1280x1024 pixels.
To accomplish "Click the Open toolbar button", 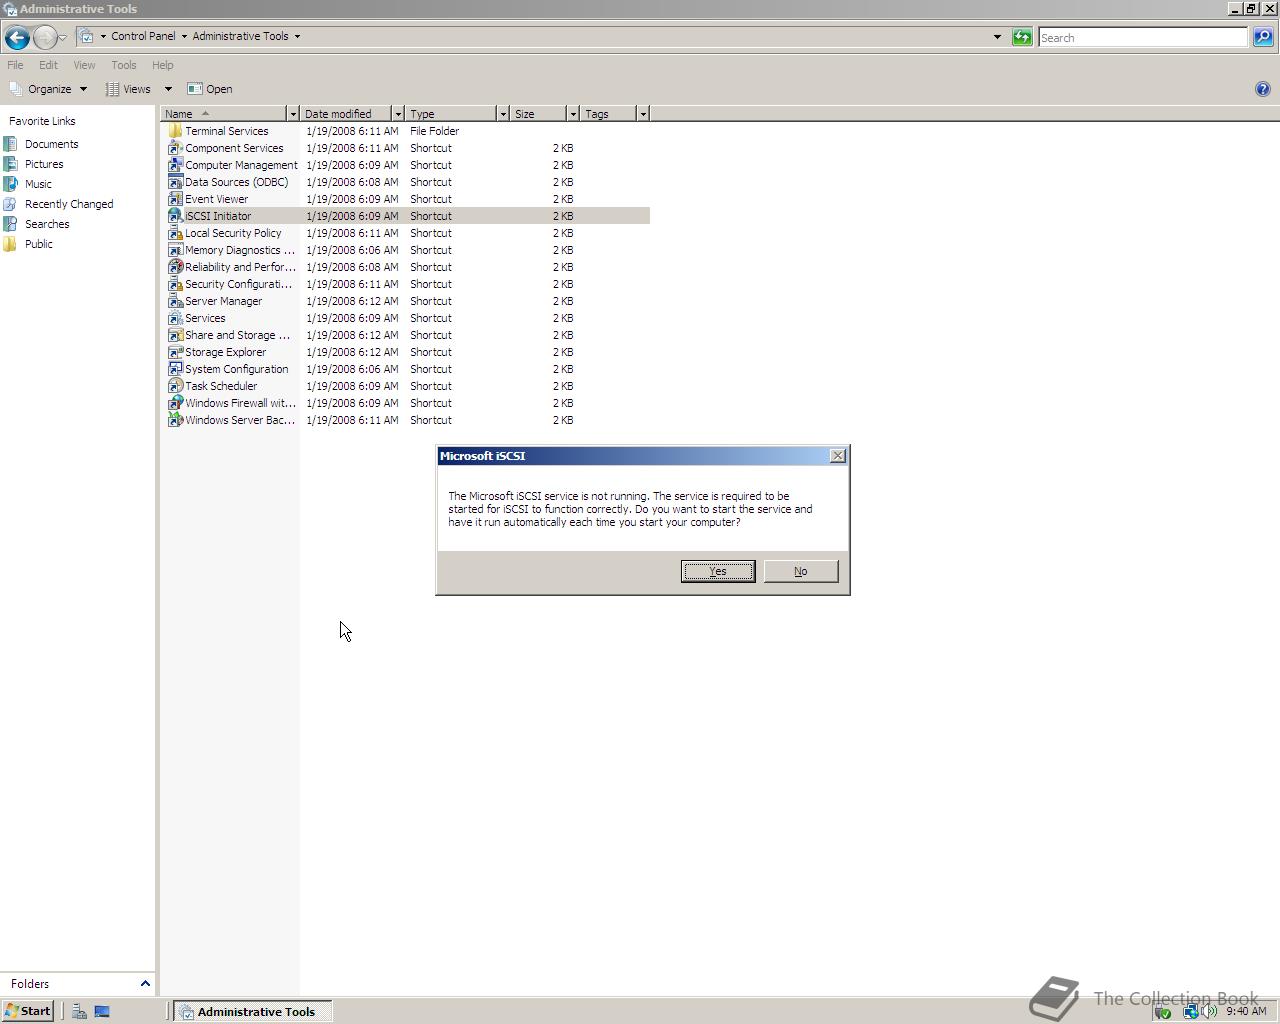I will (210, 89).
